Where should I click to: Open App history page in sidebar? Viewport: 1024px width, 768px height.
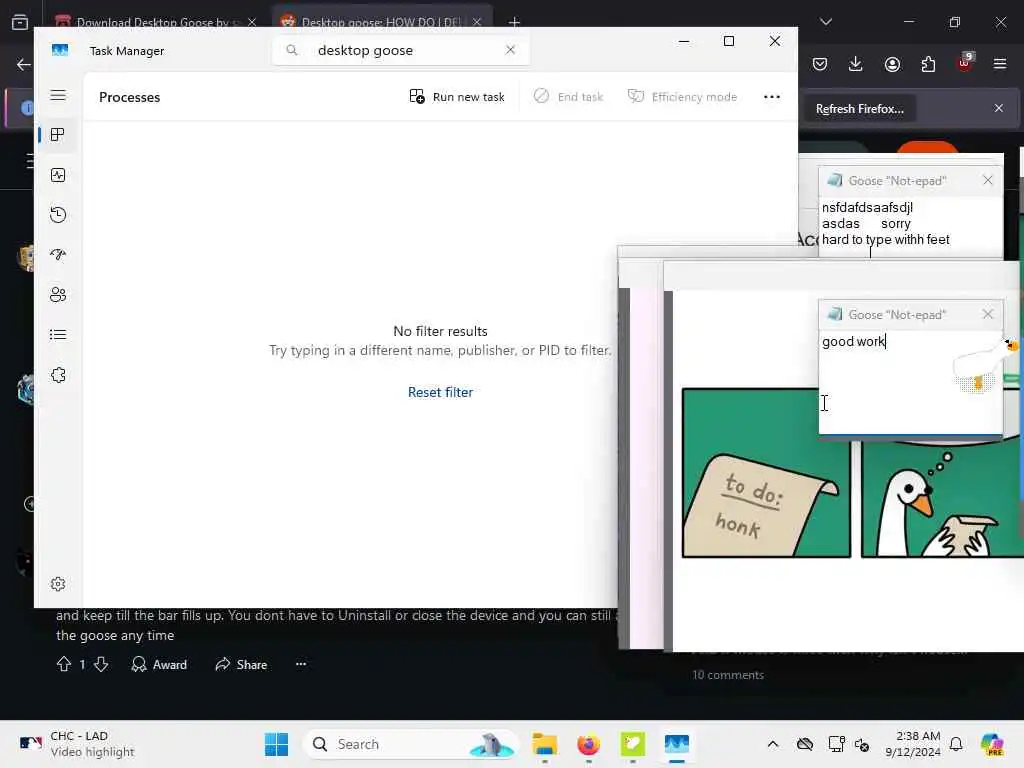(58, 215)
